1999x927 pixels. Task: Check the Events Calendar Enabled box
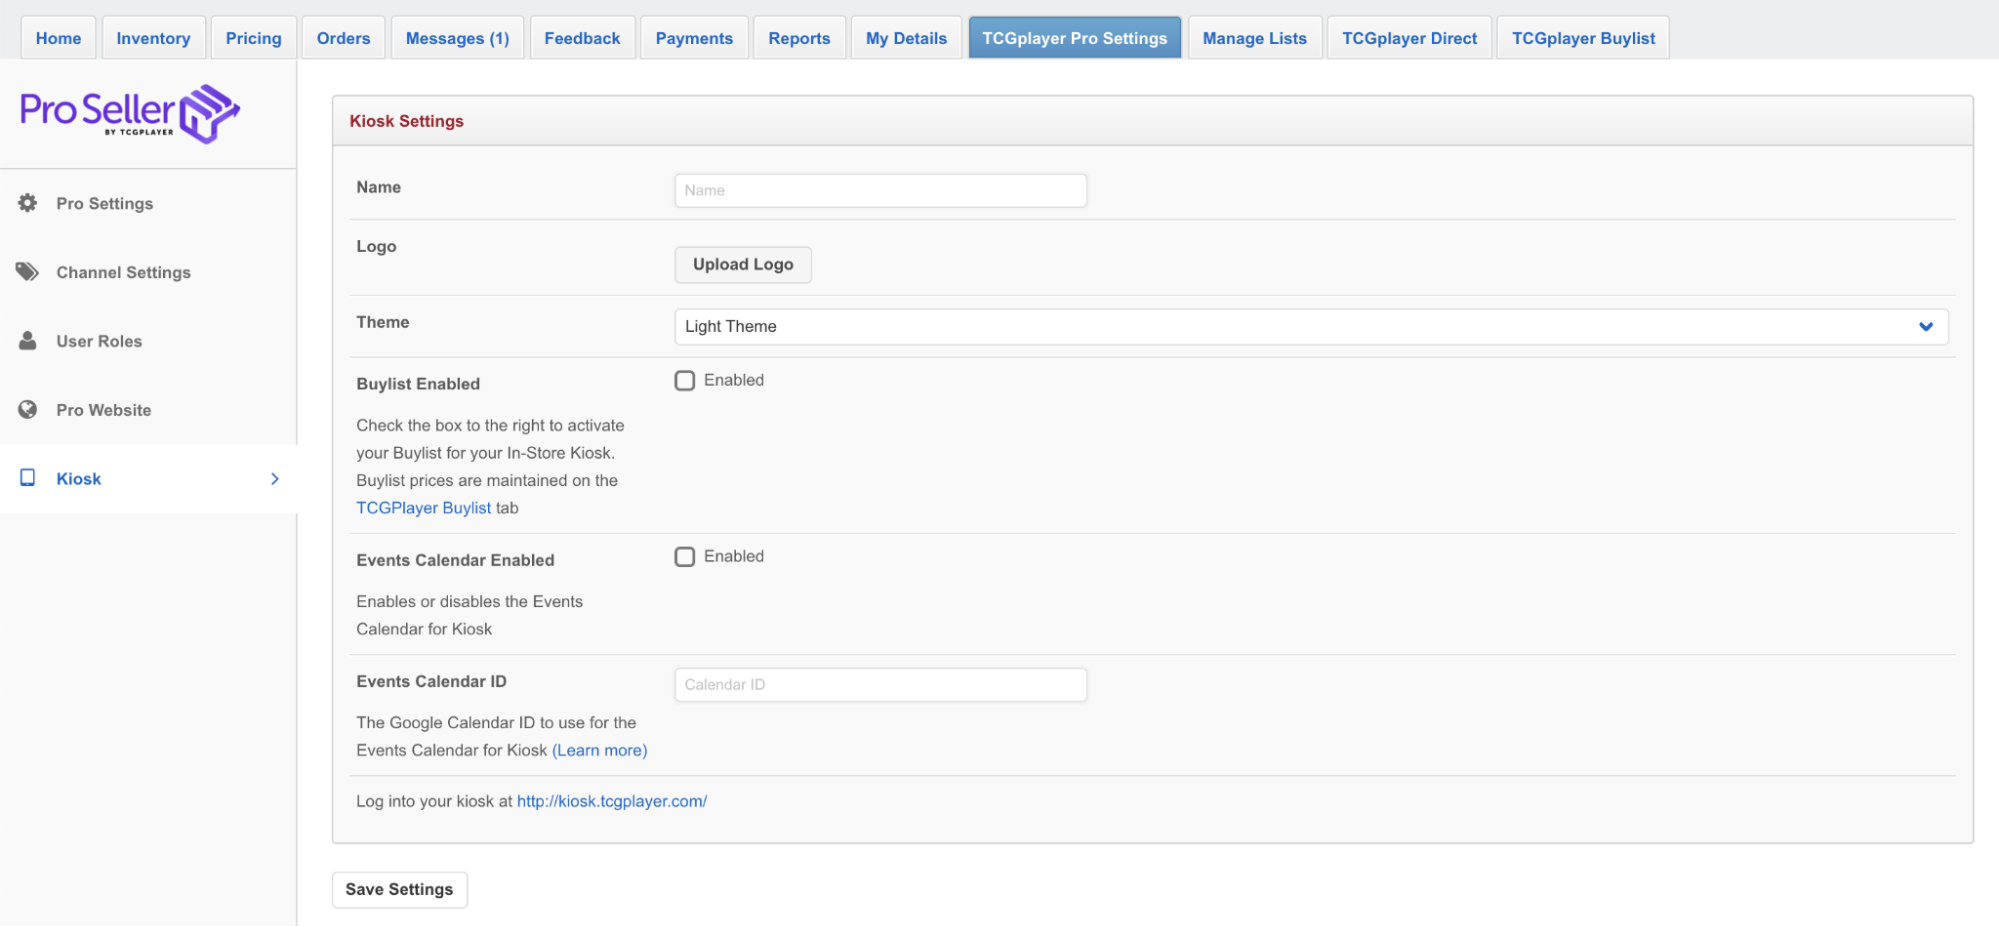click(x=684, y=556)
